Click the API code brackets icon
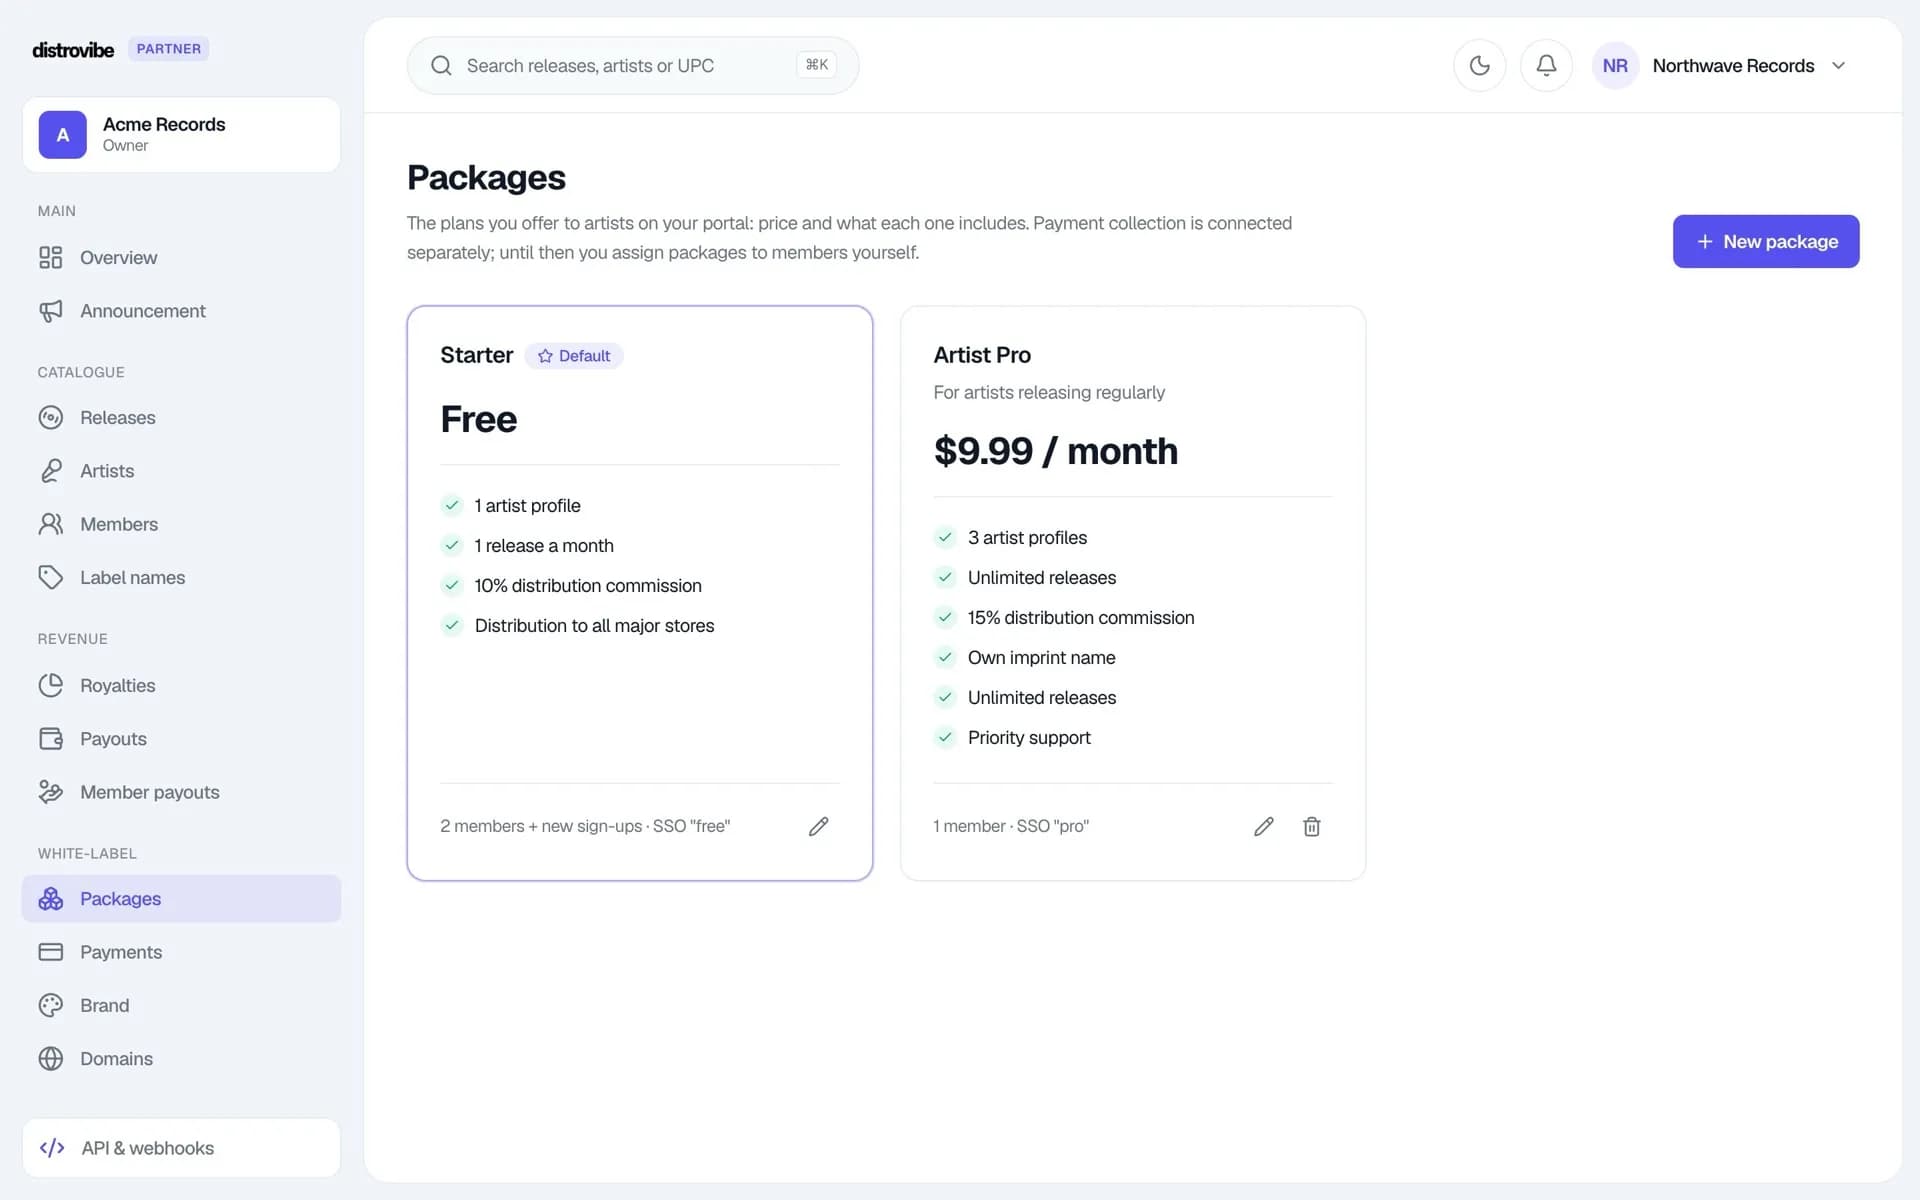The image size is (1920, 1200). 52,1148
